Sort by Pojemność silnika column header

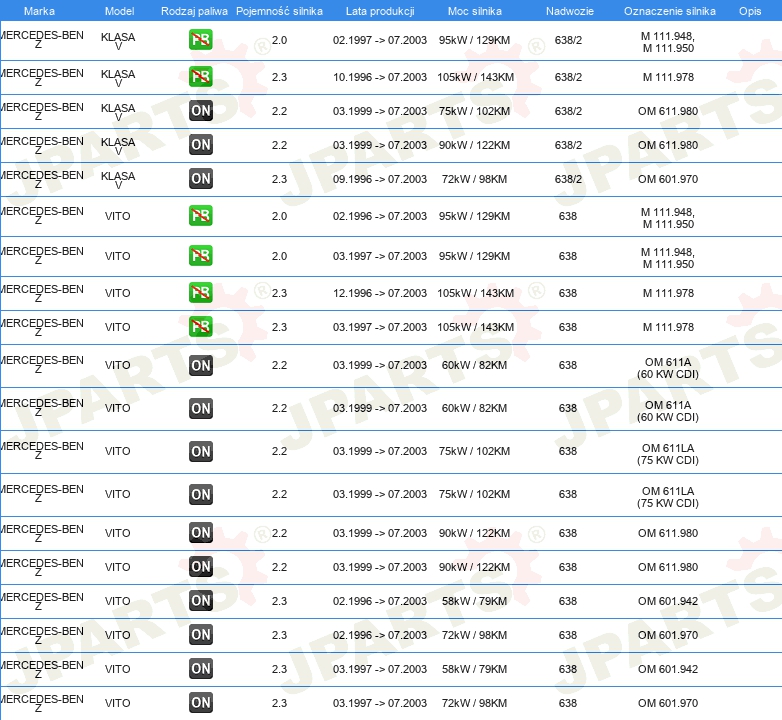[279, 11]
